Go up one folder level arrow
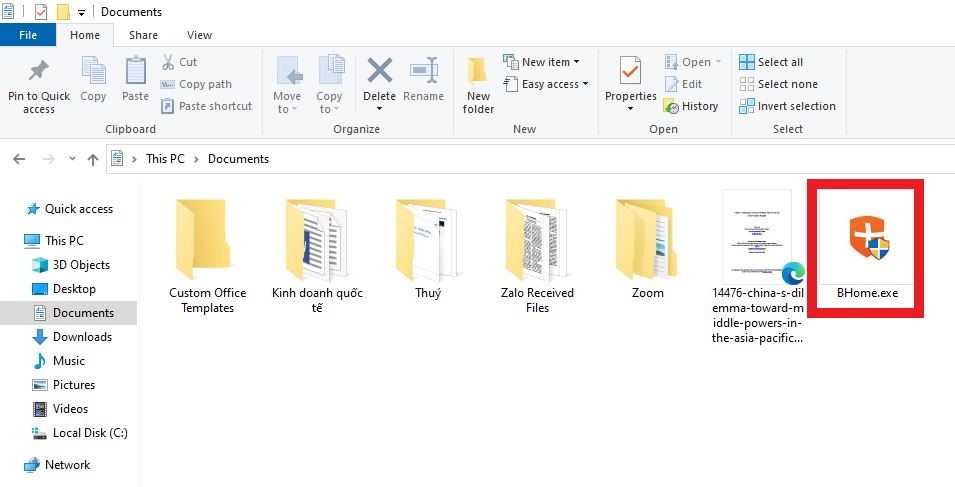This screenshot has width=955, height=487. click(x=93, y=159)
